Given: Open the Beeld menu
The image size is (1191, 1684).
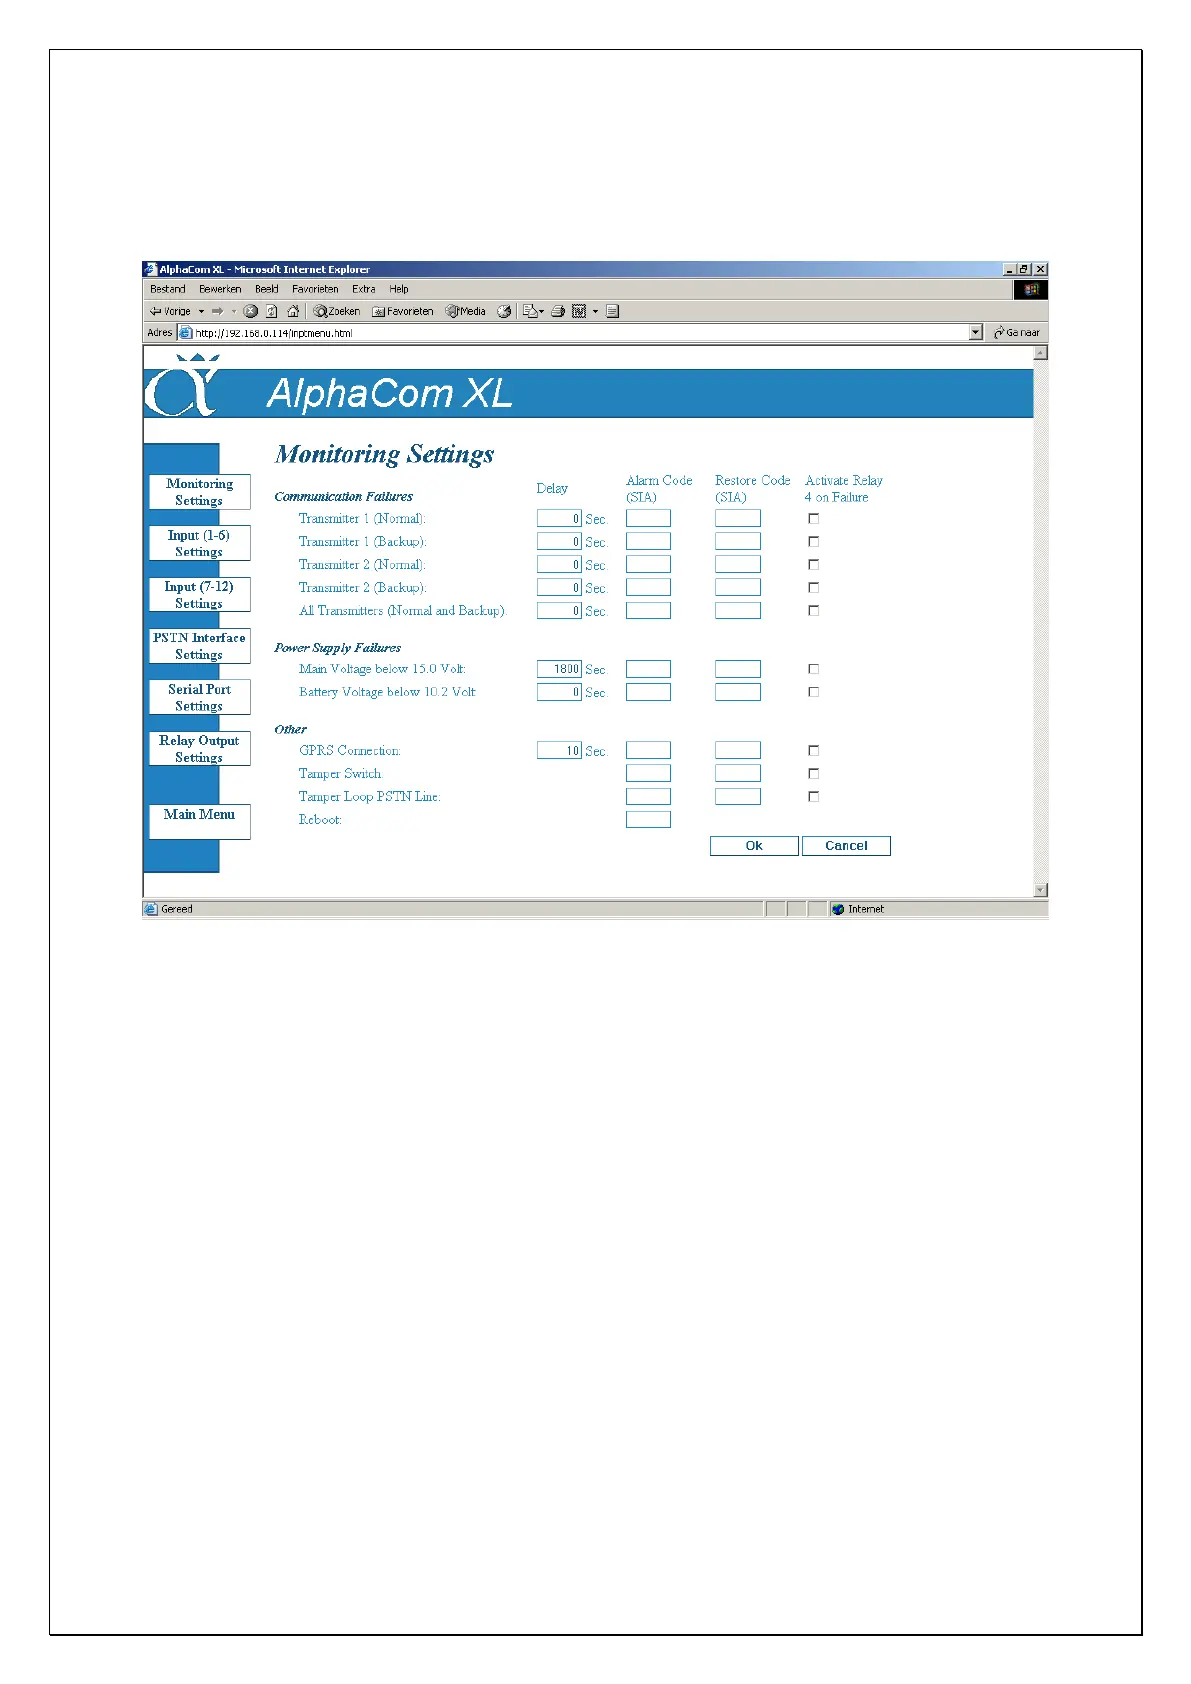Looking at the screenshot, I should 267,289.
